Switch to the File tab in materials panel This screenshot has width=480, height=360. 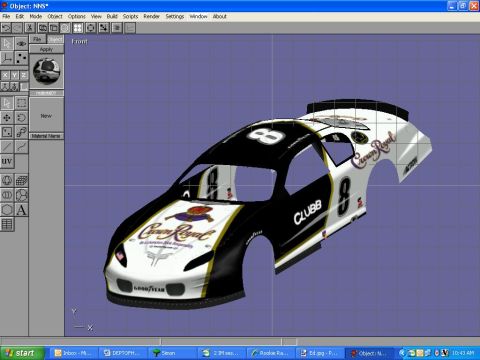click(x=37, y=39)
